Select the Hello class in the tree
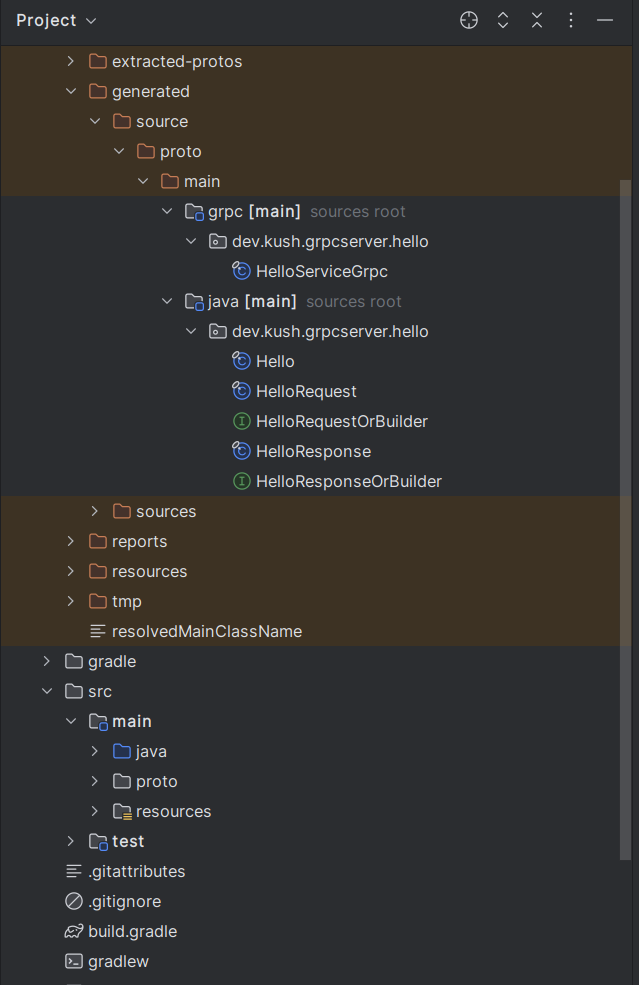 click(x=274, y=361)
